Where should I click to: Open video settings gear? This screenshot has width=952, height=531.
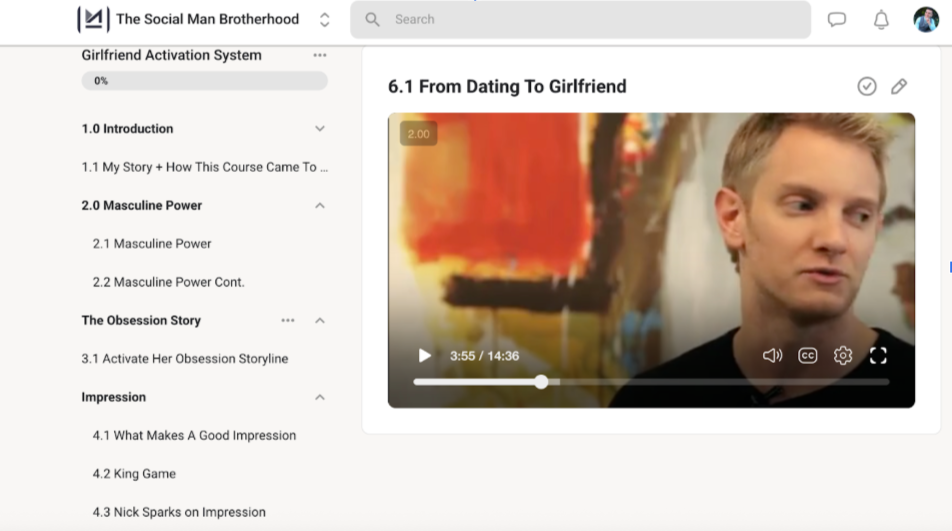click(843, 356)
